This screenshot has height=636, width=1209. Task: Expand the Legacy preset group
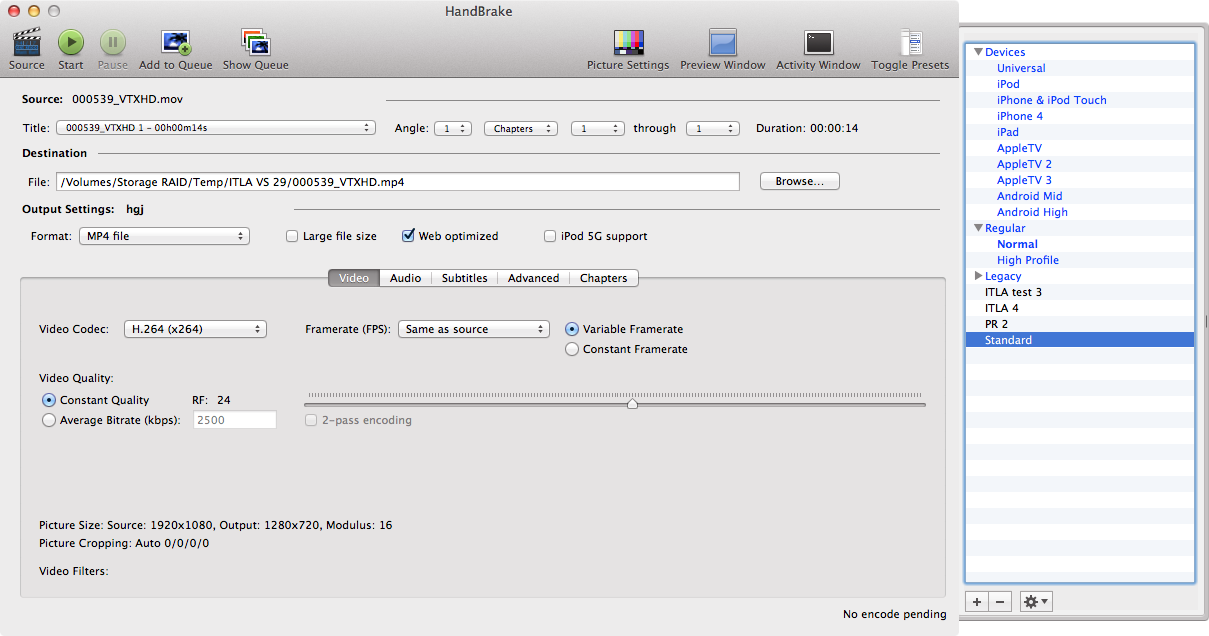coord(978,276)
